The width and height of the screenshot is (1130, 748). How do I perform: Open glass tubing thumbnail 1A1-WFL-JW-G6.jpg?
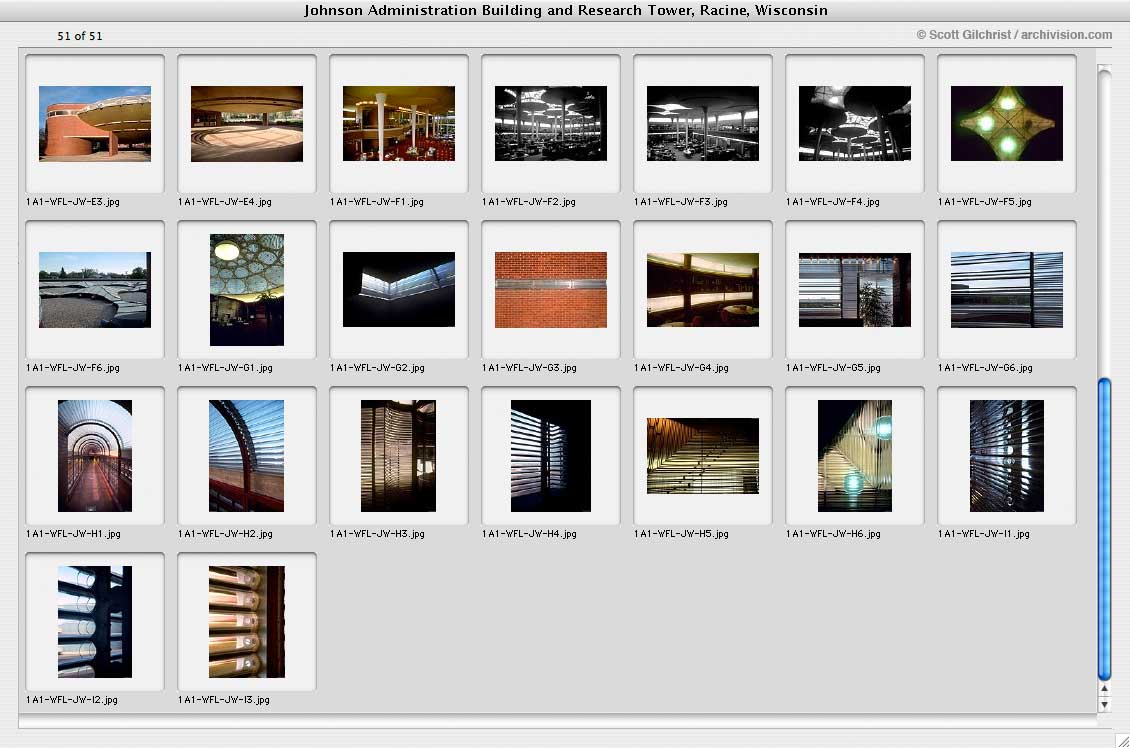click(x=1007, y=290)
